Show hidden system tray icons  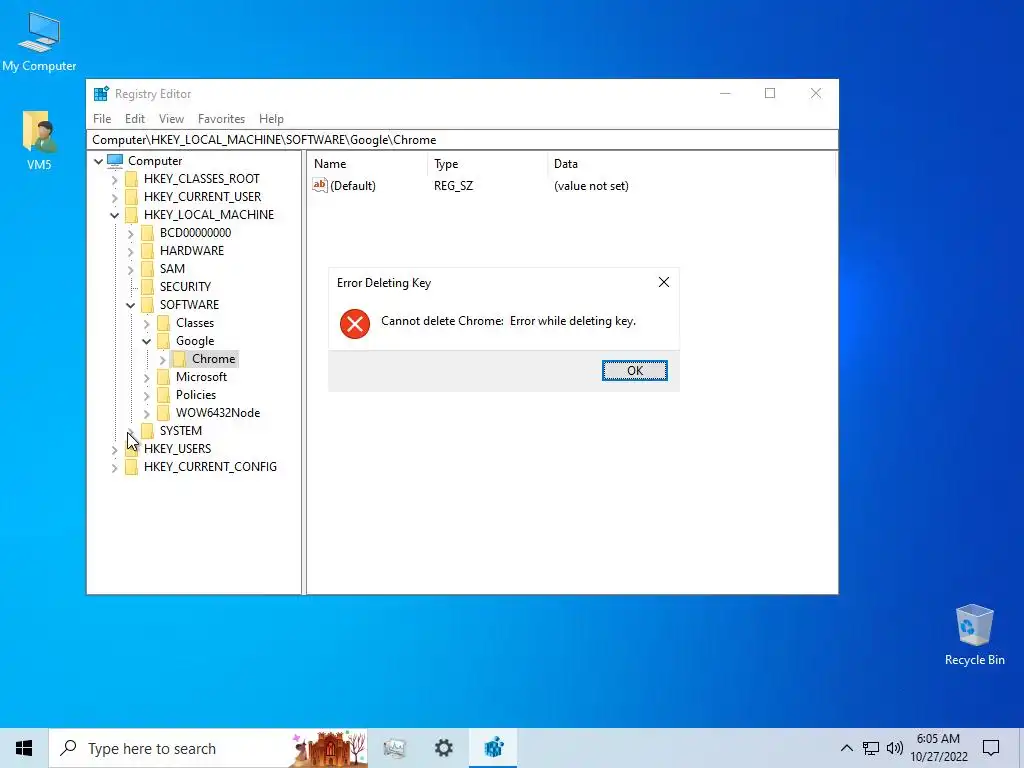point(846,748)
